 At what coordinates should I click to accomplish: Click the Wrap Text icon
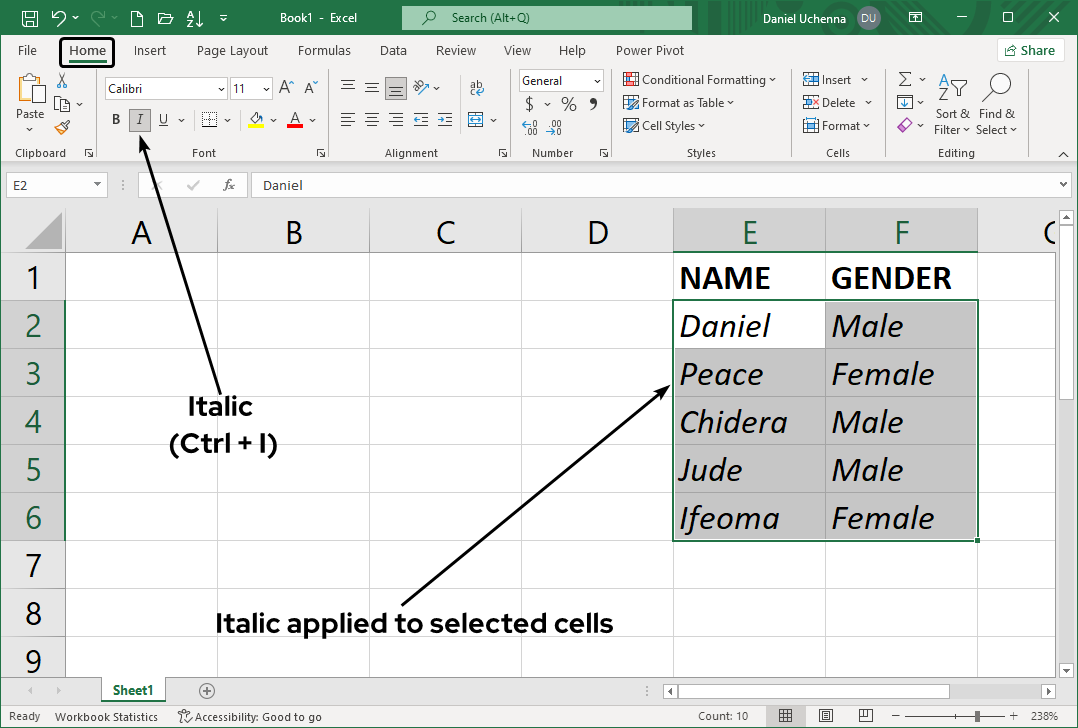[477, 88]
